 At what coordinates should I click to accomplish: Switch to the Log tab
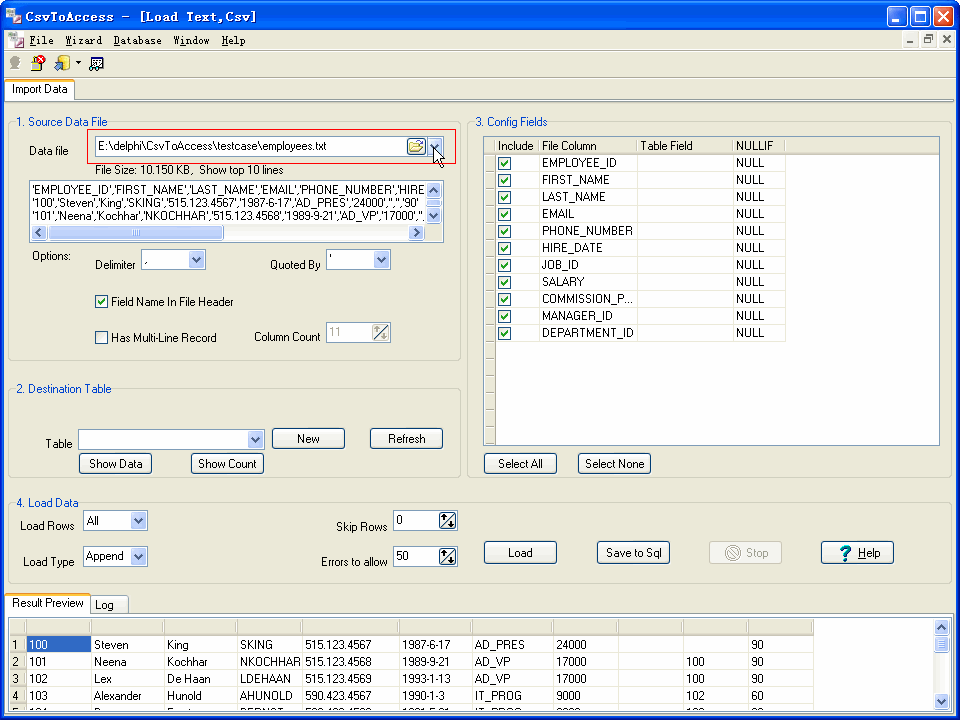click(109, 604)
